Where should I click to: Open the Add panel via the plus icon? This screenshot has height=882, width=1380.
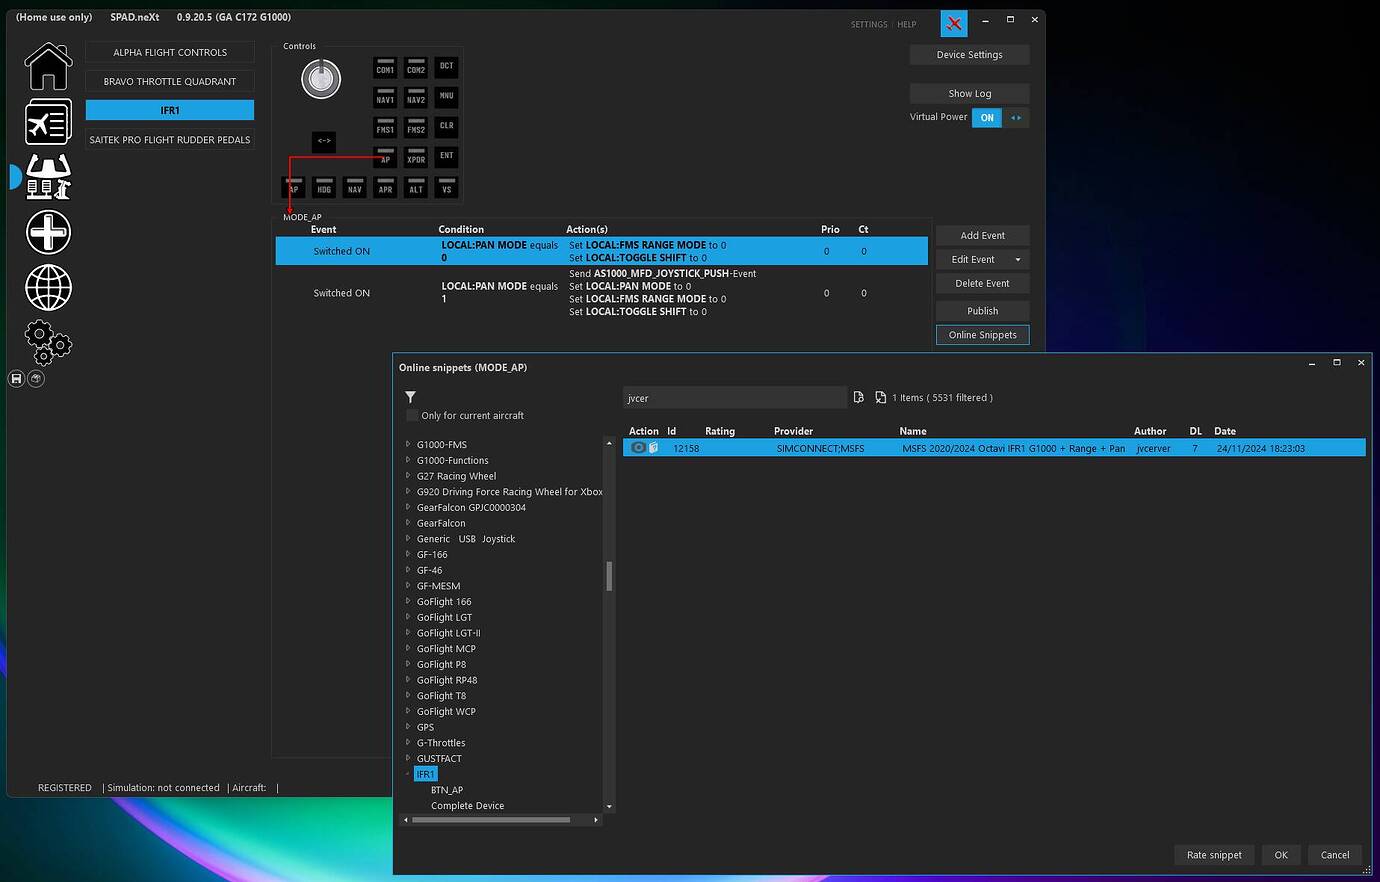(47, 232)
